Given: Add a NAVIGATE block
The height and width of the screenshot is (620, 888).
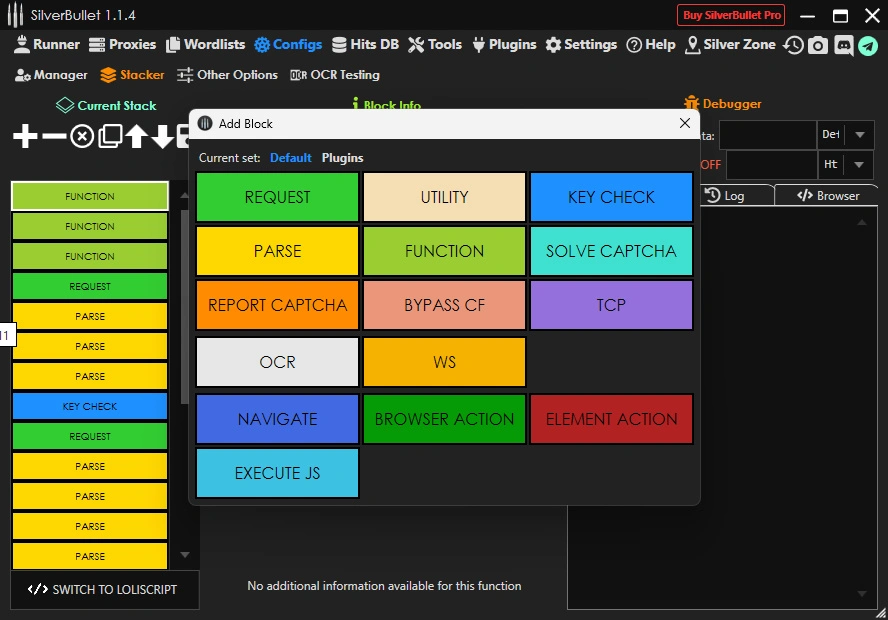Looking at the screenshot, I should 278,419.
